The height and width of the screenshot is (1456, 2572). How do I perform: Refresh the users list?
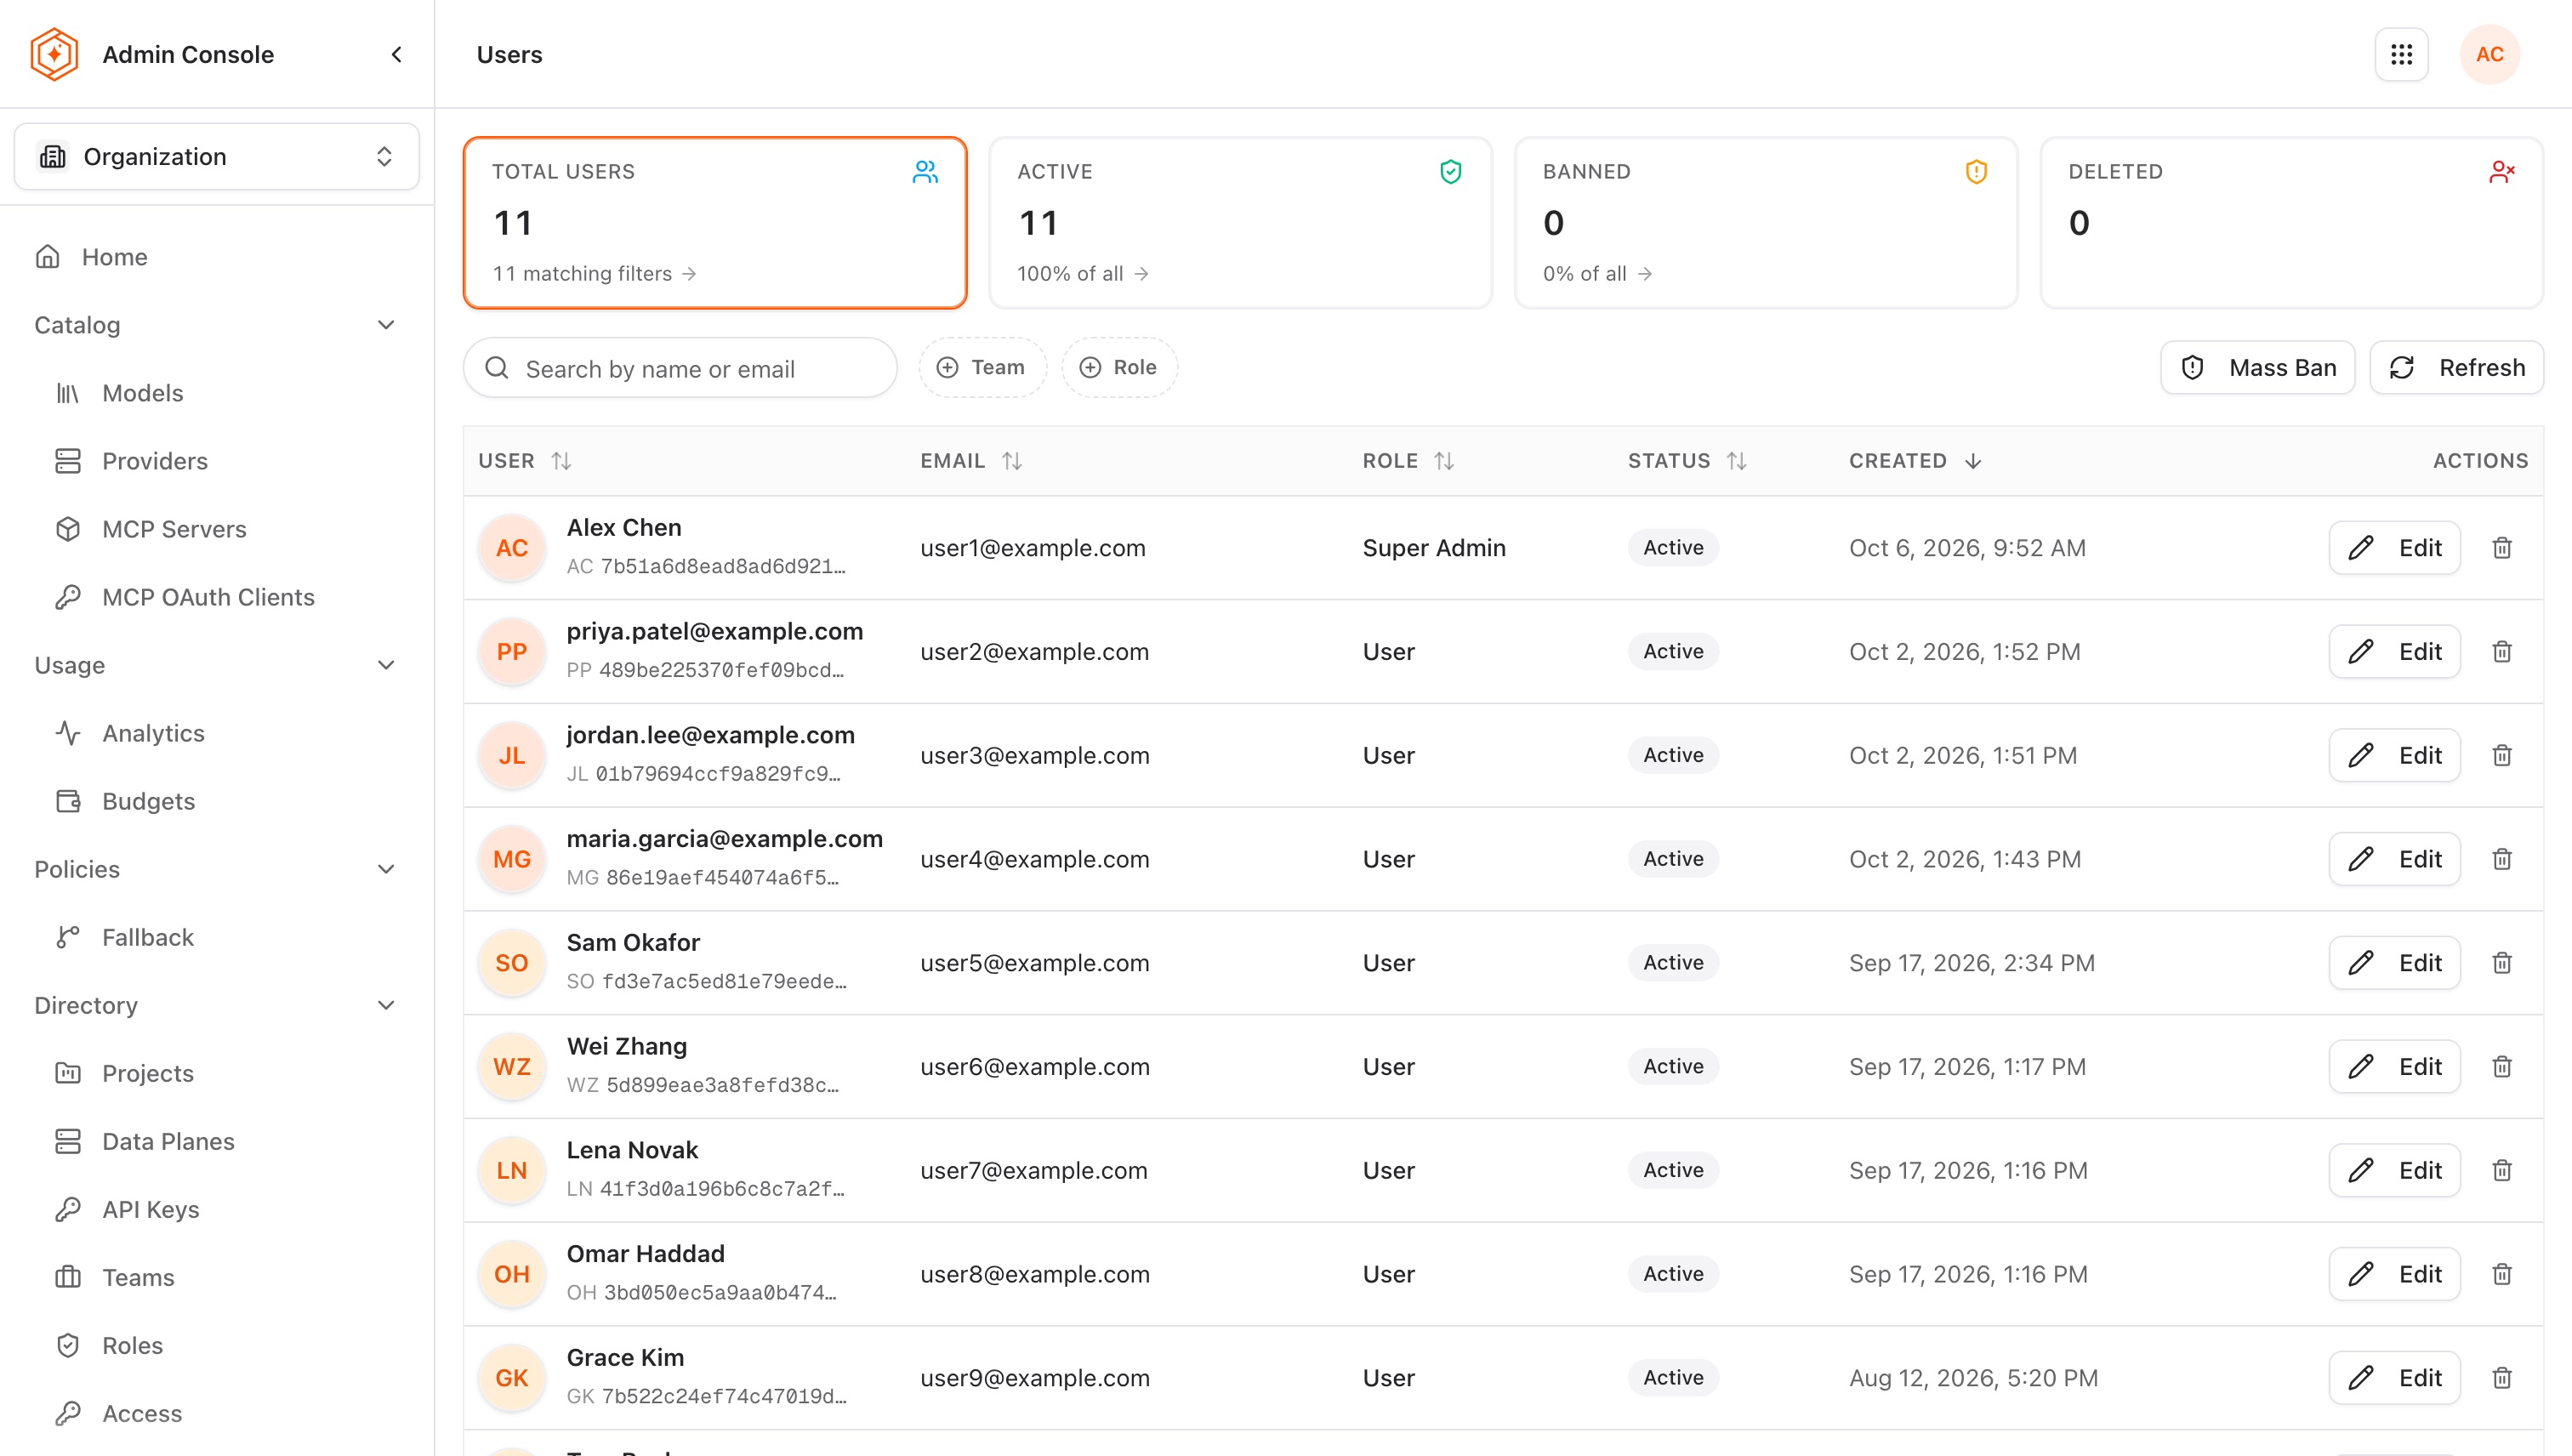[2456, 368]
